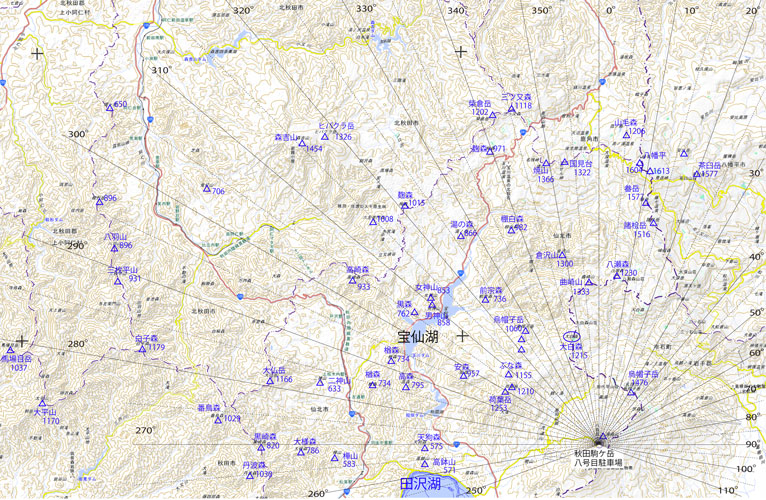Click the 270° bearing label
The width and height of the screenshot is (766, 500).
click(146, 430)
